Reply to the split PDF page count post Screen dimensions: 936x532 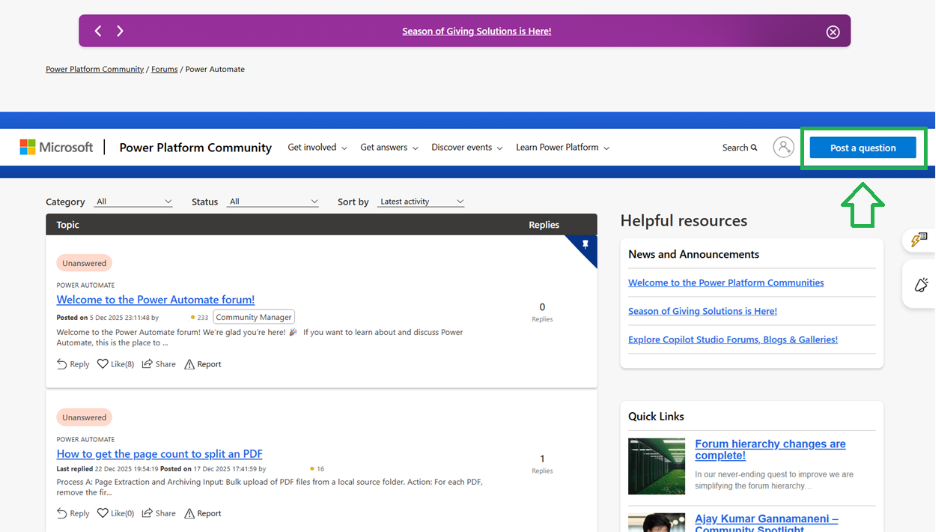click(73, 513)
